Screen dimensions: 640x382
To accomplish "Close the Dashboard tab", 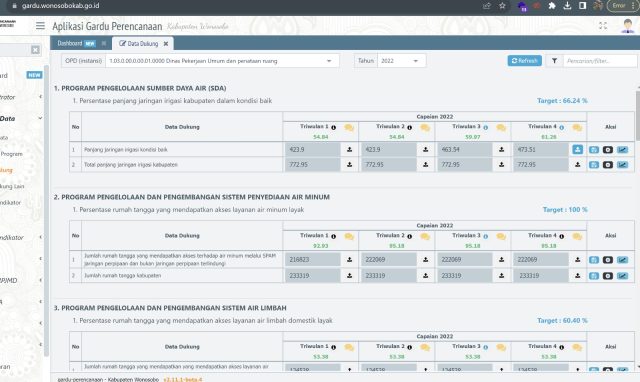I will (104, 43).
